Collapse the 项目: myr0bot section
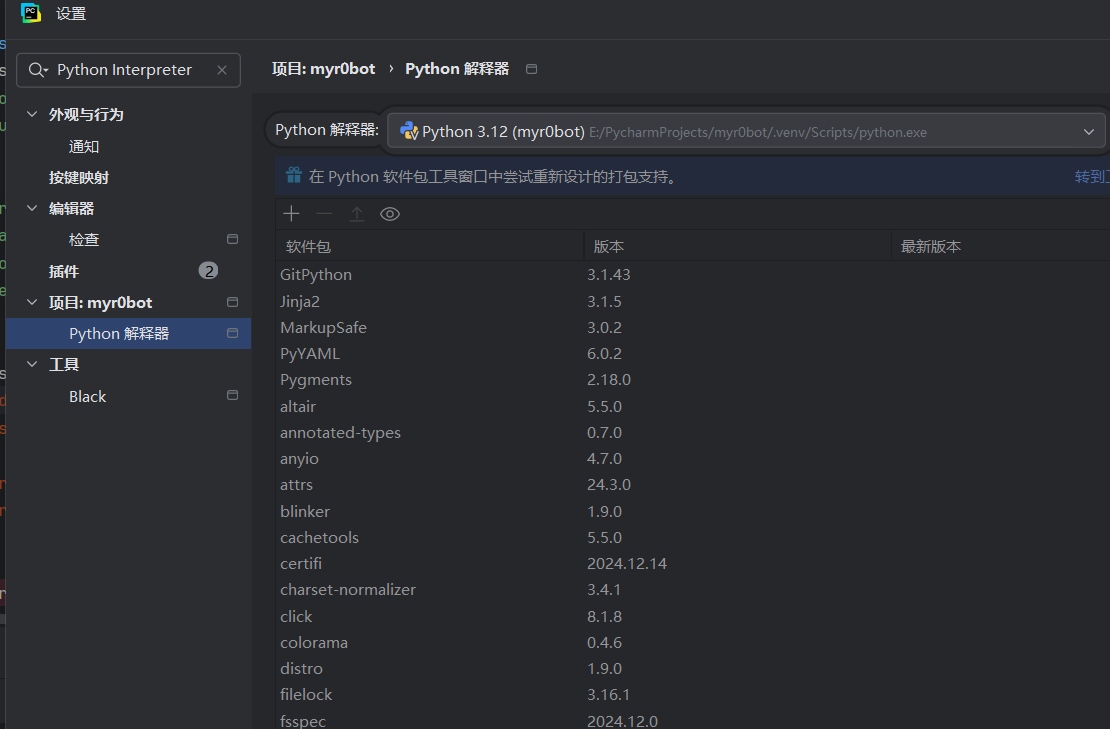1110x729 pixels. click(x=32, y=302)
